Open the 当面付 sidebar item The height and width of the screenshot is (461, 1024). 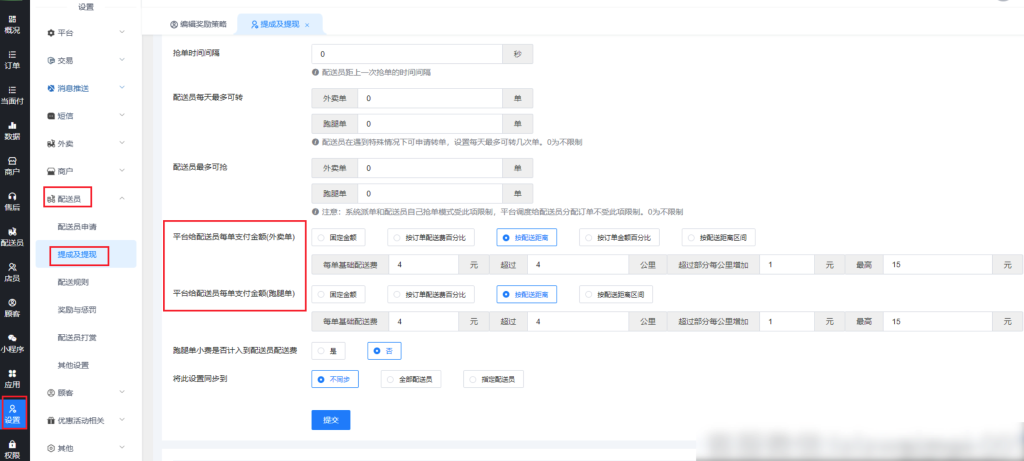pos(12,95)
